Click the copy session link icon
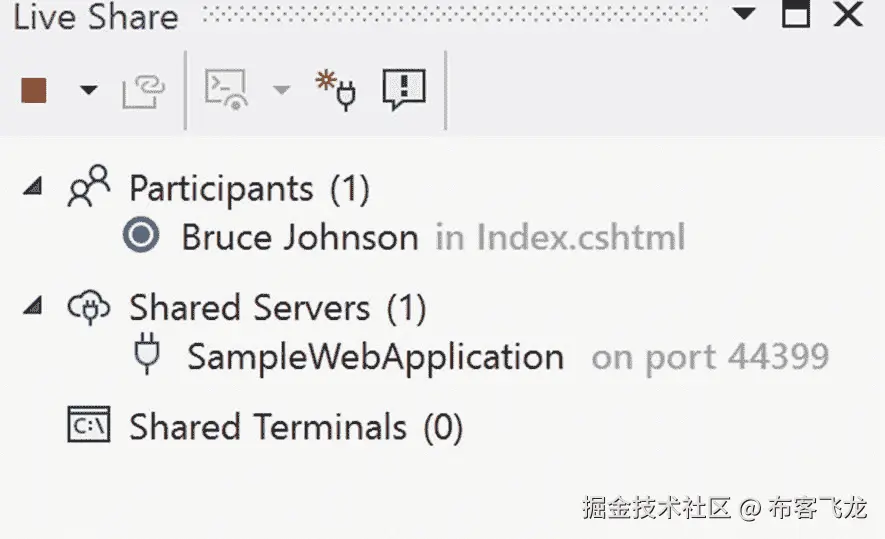885x539 pixels. [x=143, y=91]
